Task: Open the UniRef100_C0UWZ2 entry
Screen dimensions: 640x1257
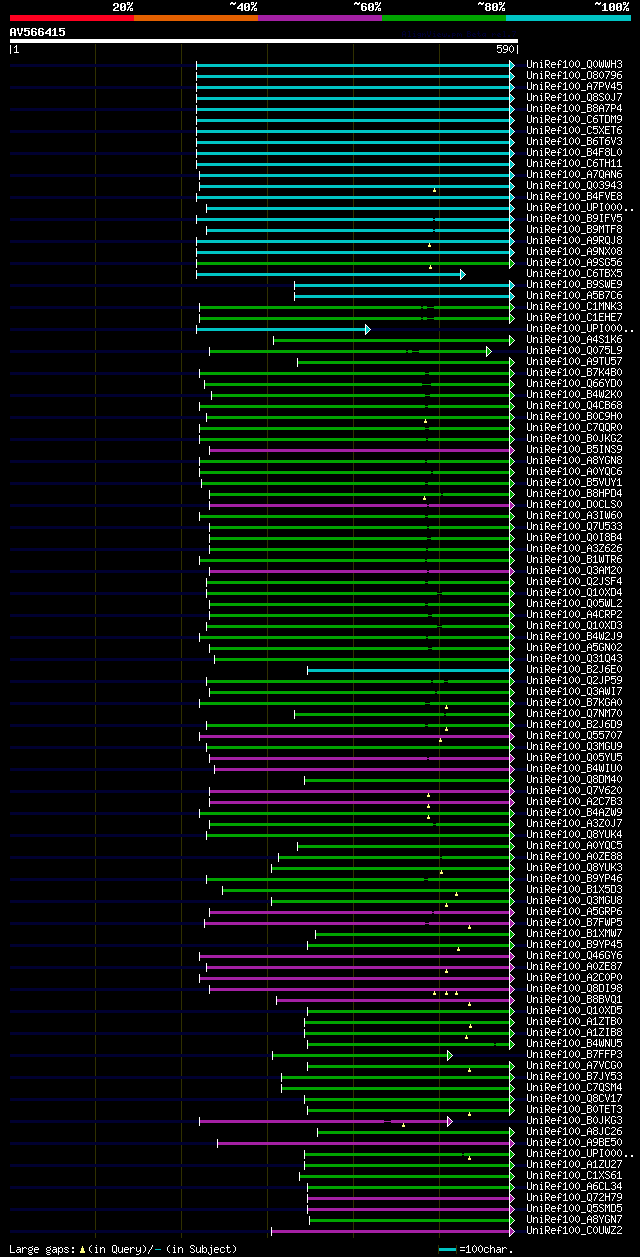Action: [574, 1230]
